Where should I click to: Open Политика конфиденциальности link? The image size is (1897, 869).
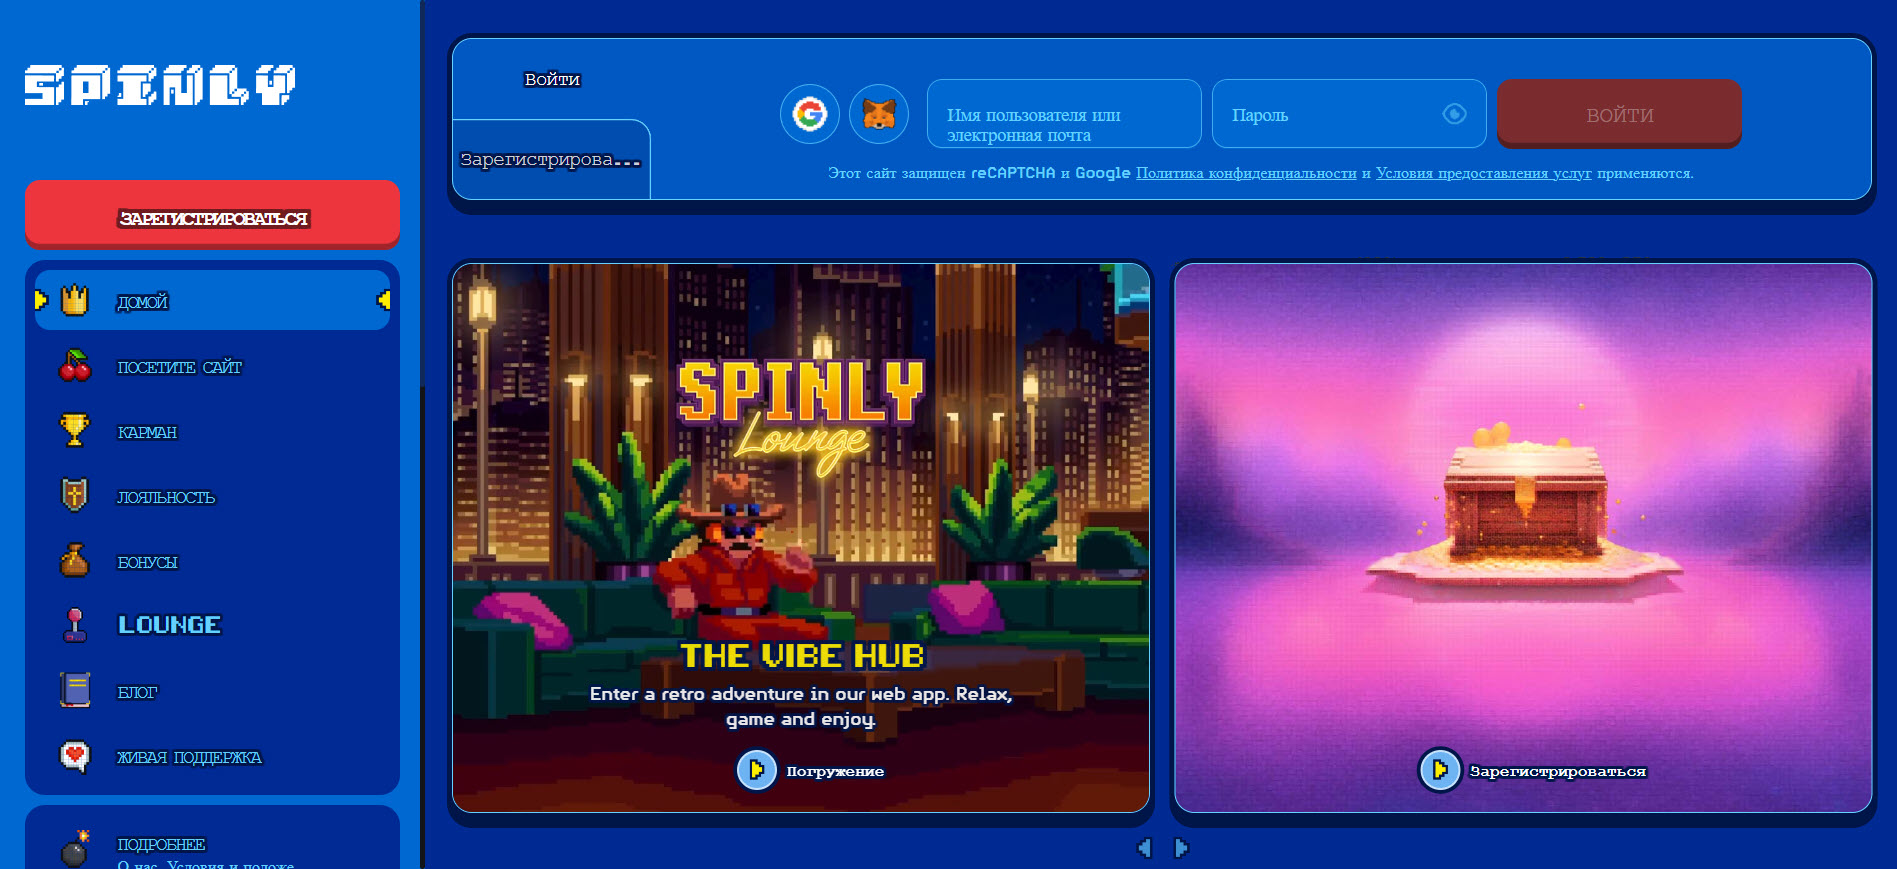1246,173
